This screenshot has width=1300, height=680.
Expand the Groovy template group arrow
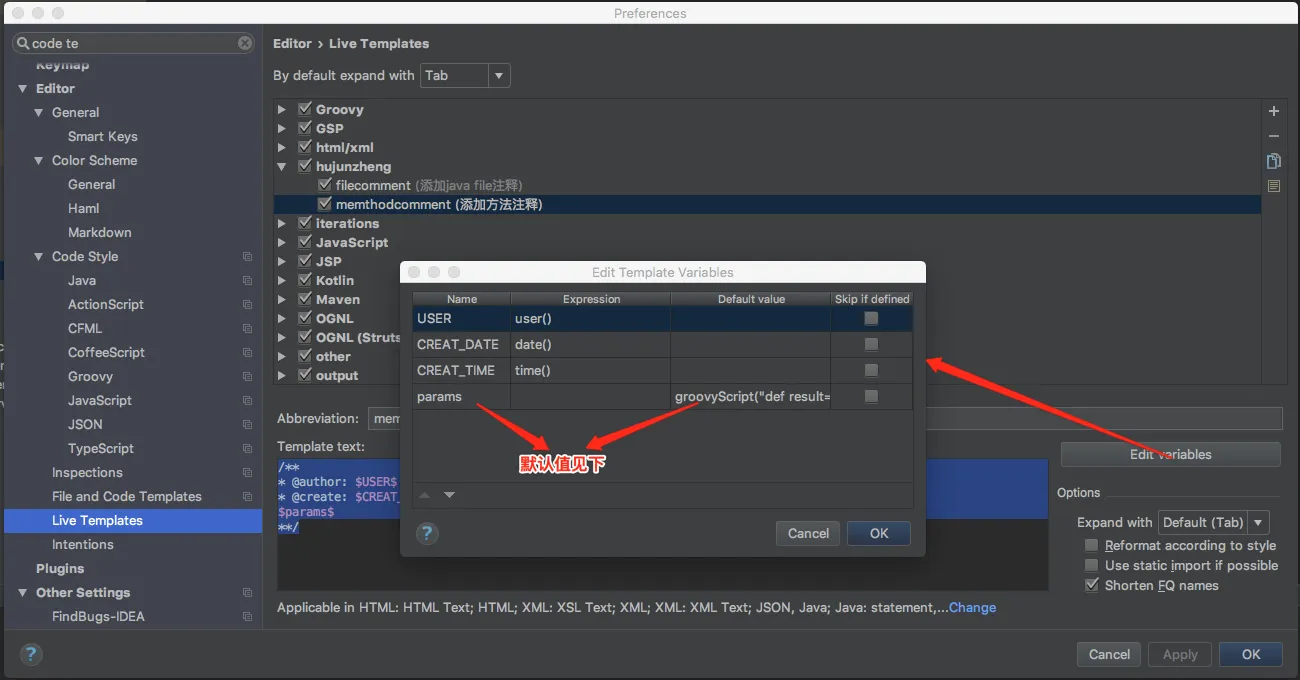[x=282, y=109]
